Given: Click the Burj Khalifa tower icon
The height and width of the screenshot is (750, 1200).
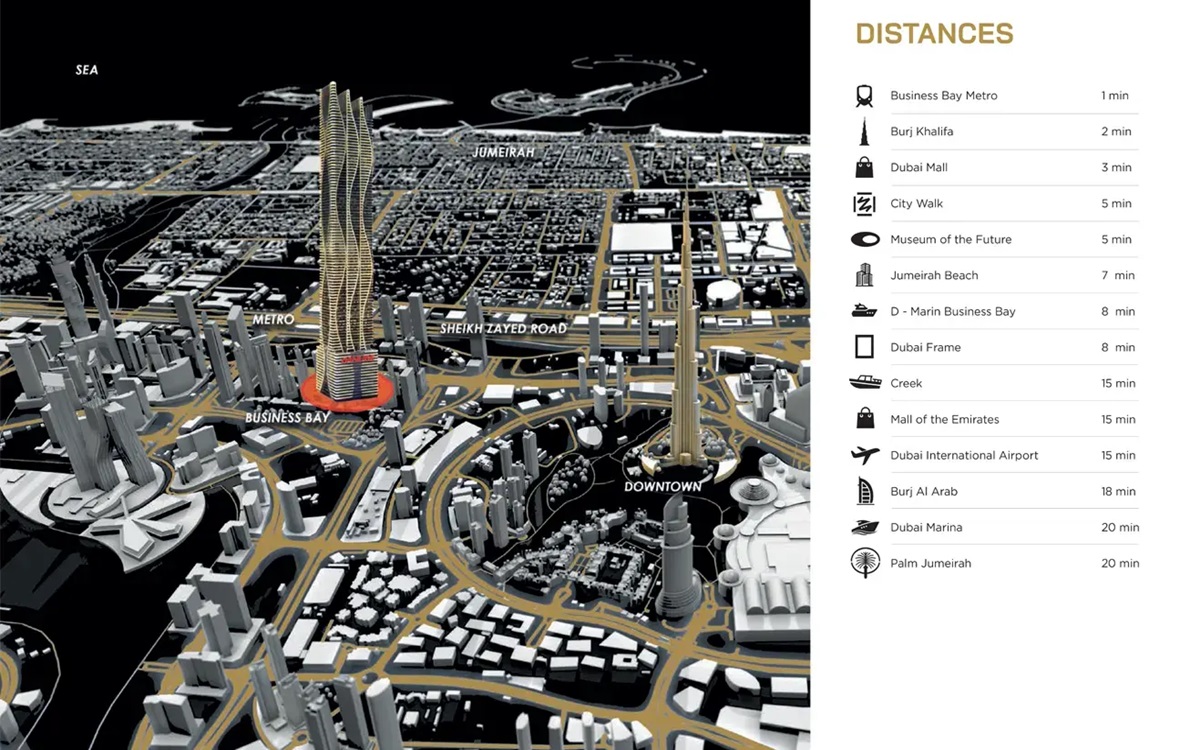Looking at the screenshot, I should [864, 132].
